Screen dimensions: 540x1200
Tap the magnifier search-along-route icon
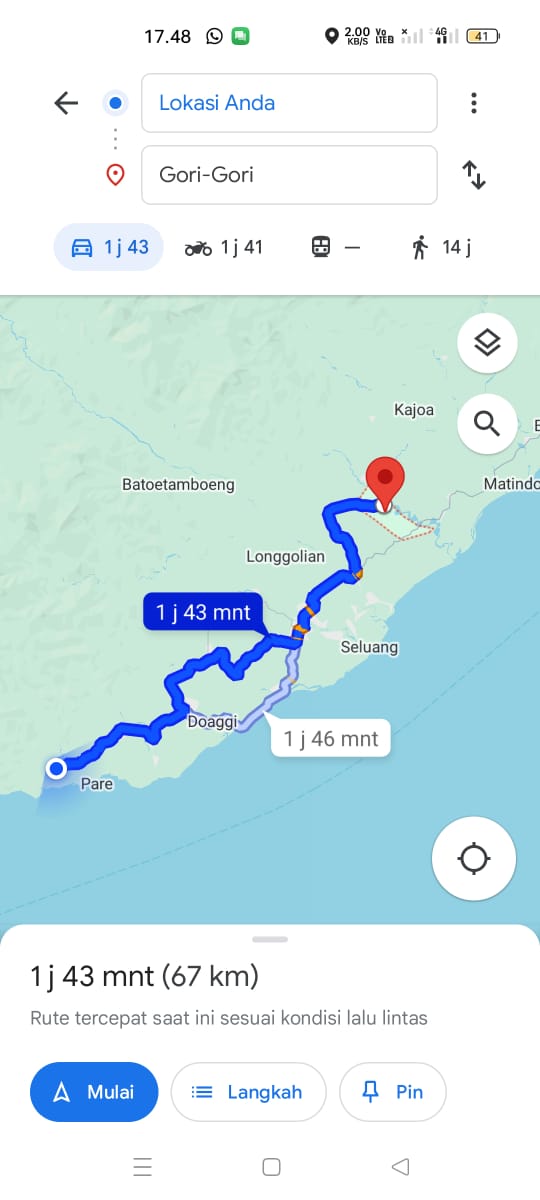click(487, 423)
